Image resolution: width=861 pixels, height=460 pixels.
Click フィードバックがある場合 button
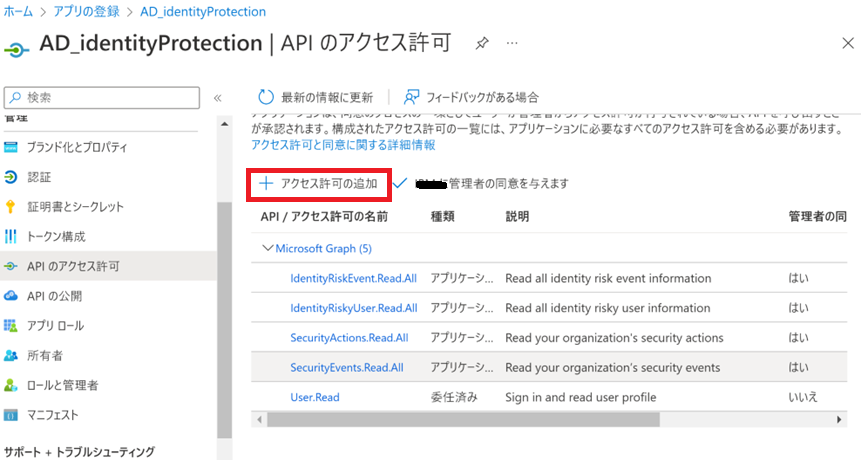tap(471, 97)
